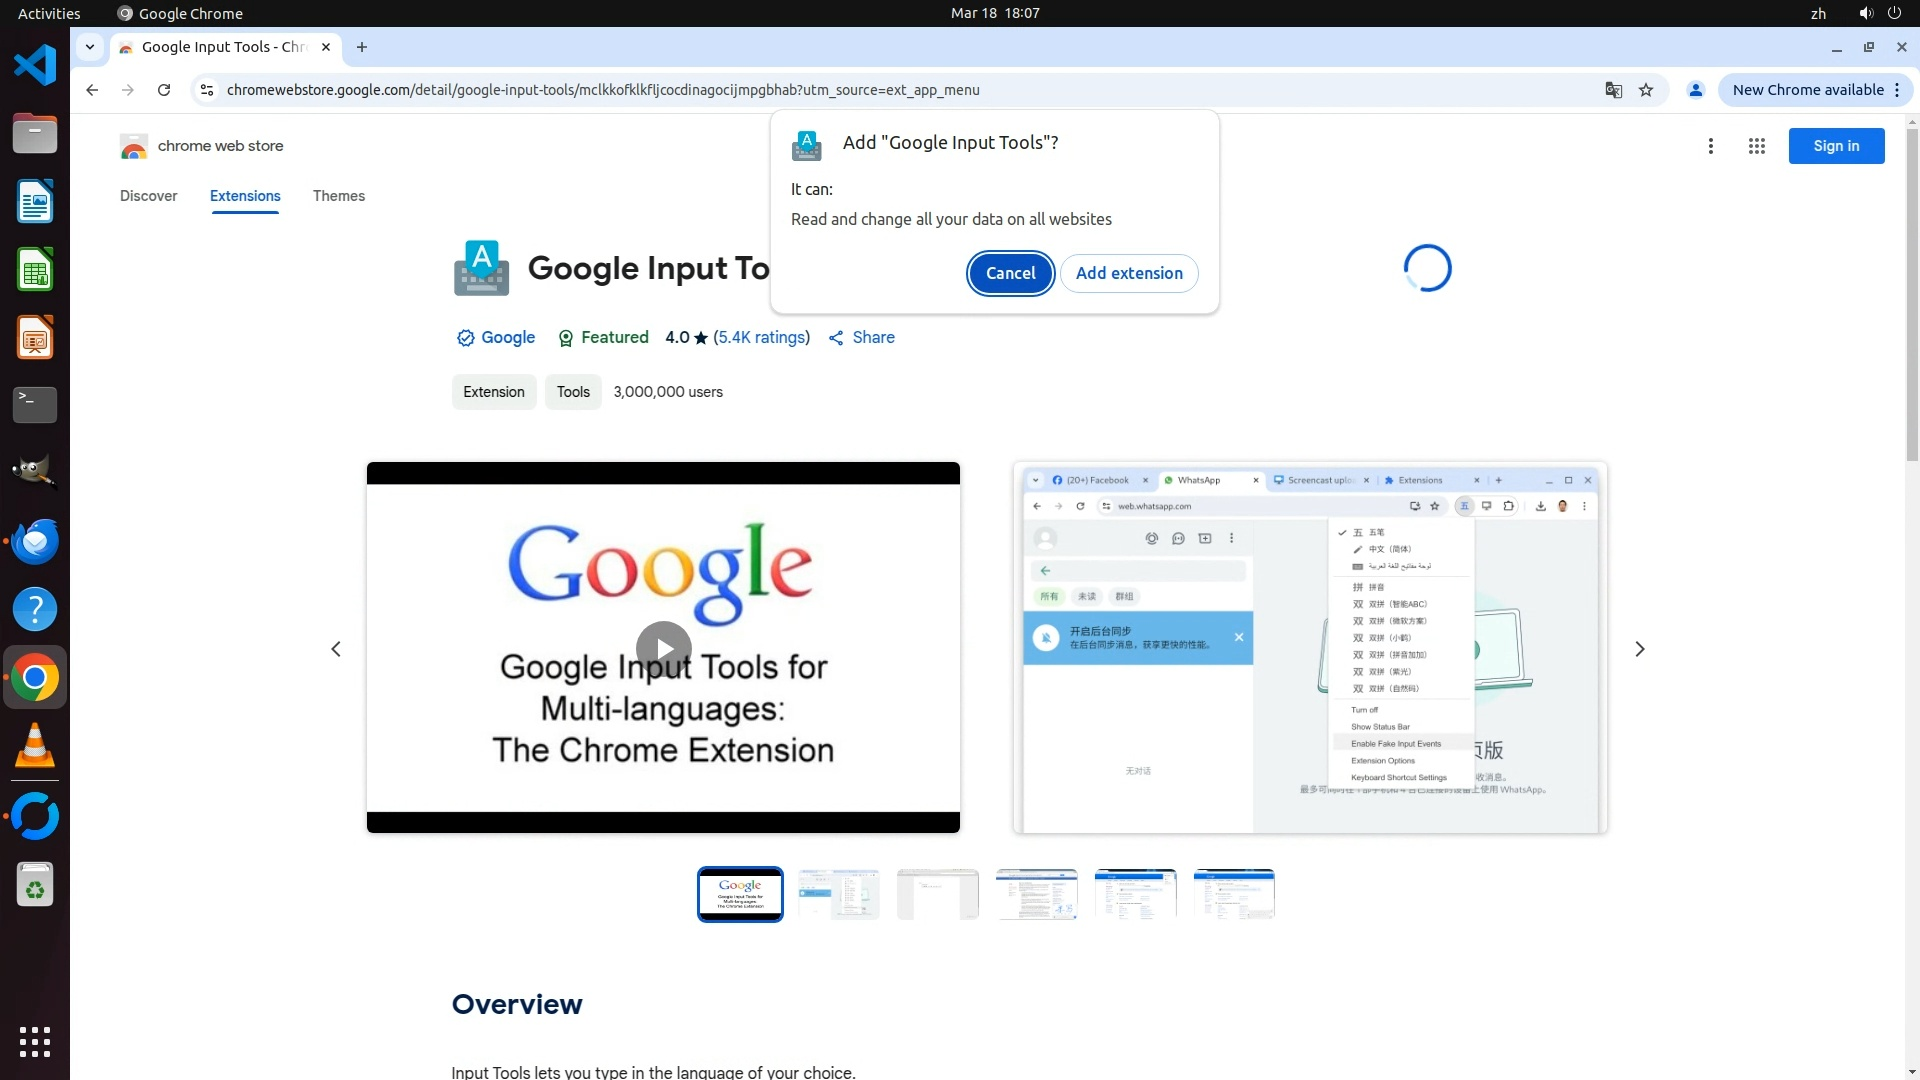Open Google apps grid icon
This screenshot has width=1920, height=1080.
(1756, 146)
